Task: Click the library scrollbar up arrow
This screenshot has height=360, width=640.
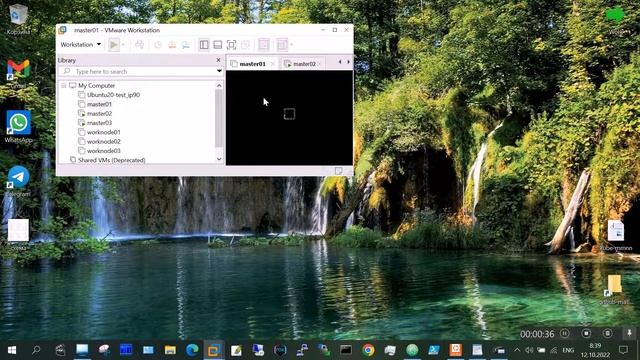Action: (x=219, y=86)
